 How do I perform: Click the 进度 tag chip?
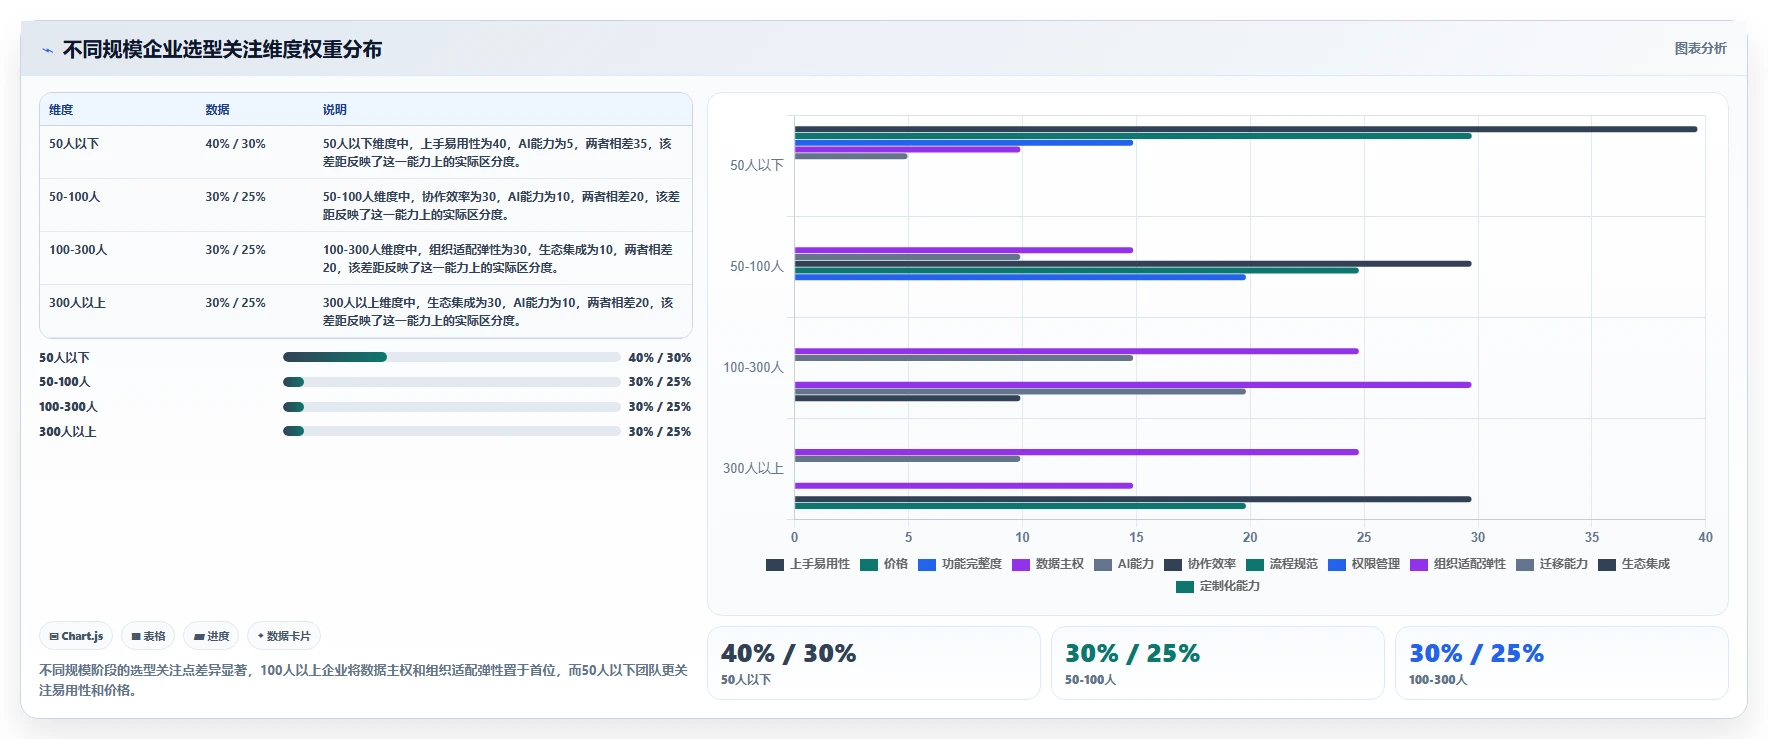(211, 636)
